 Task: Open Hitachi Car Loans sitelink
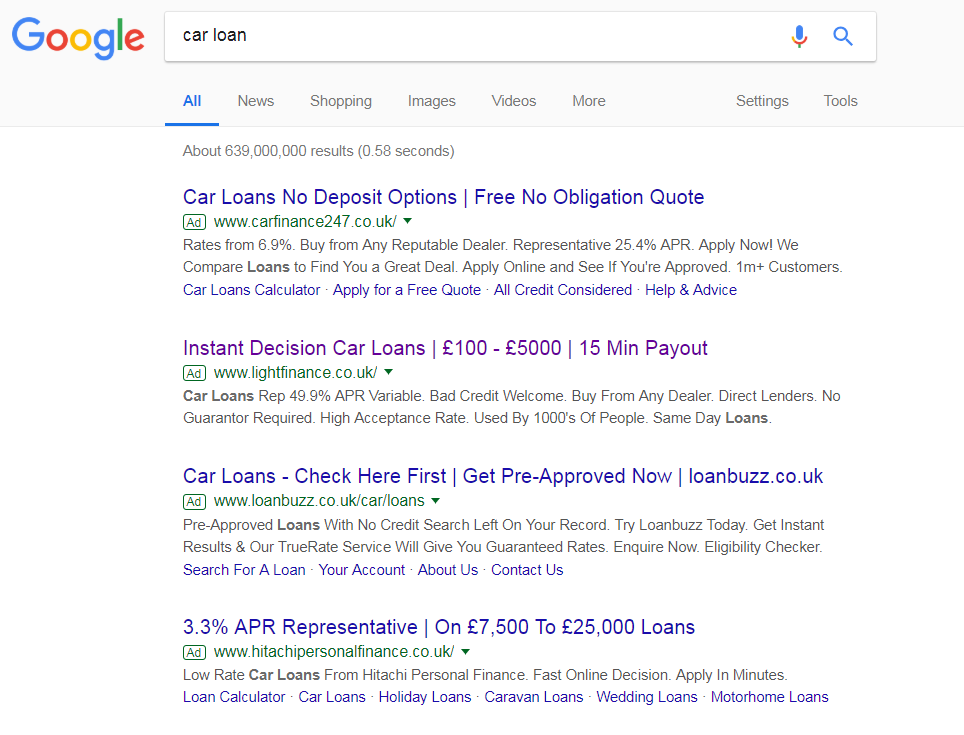coord(332,697)
